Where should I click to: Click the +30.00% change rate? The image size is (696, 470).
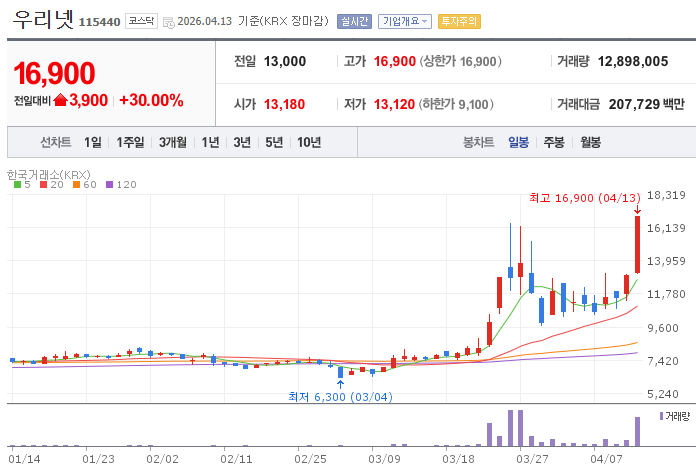pyautogui.click(x=151, y=100)
